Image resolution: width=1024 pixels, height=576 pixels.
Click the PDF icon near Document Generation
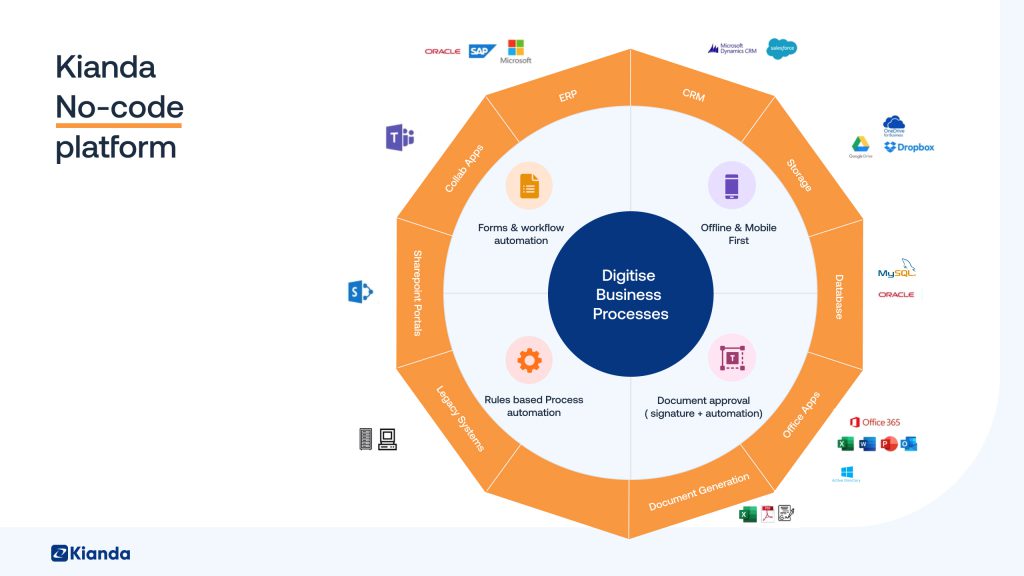(768, 514)
